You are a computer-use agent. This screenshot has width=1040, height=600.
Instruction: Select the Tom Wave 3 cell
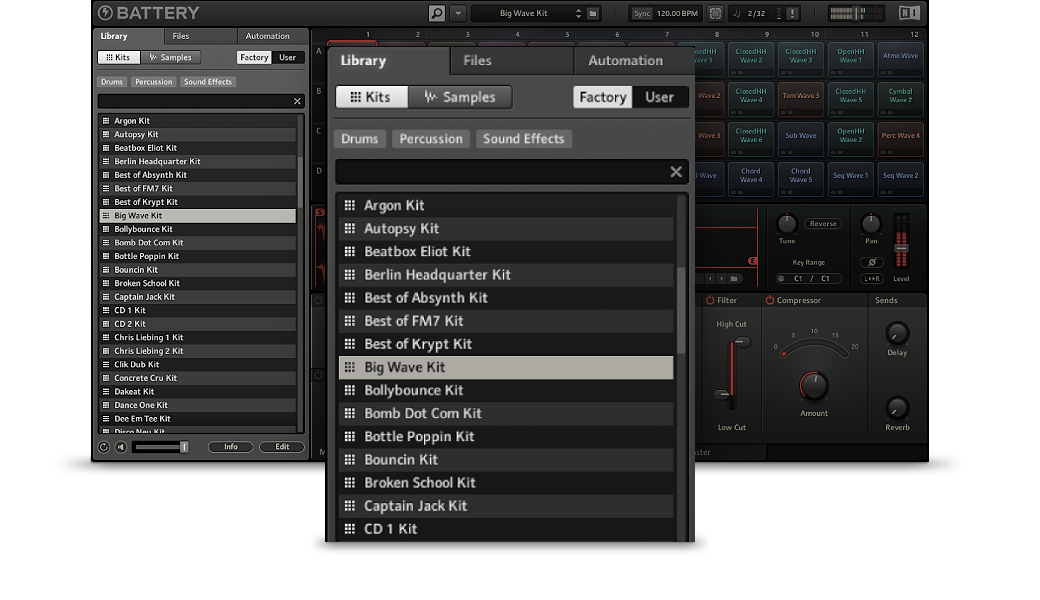[801, 99]
